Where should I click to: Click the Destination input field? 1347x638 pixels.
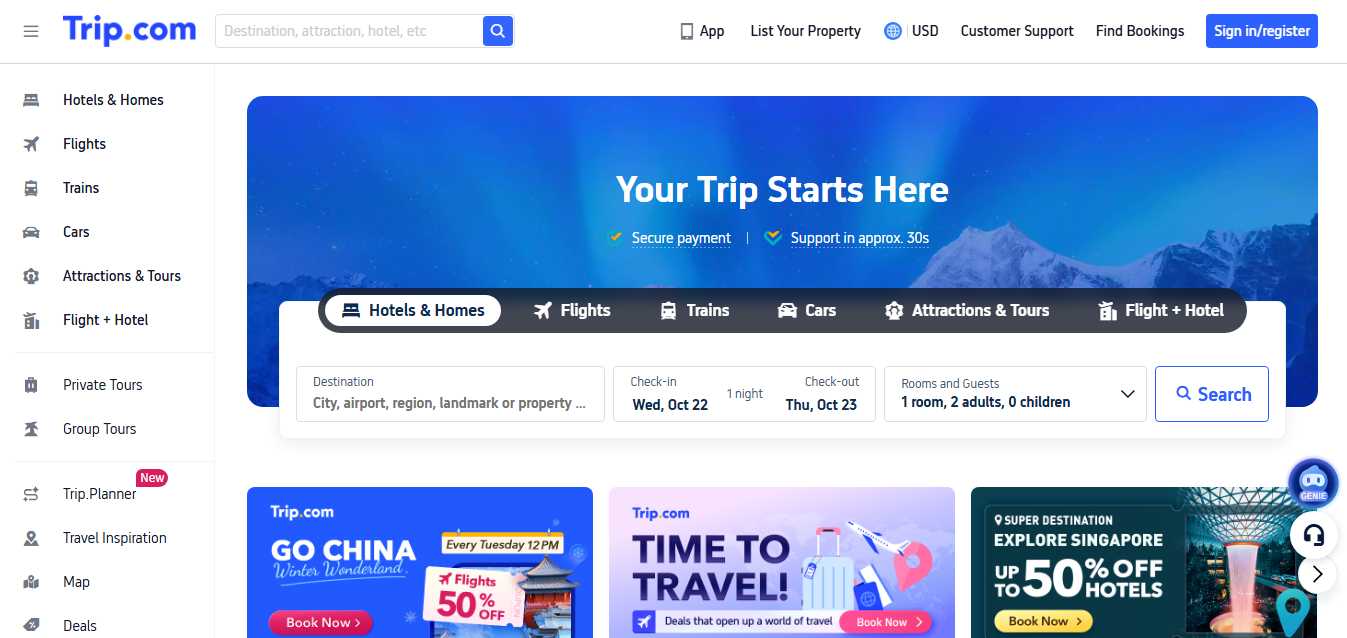[450, 393]
